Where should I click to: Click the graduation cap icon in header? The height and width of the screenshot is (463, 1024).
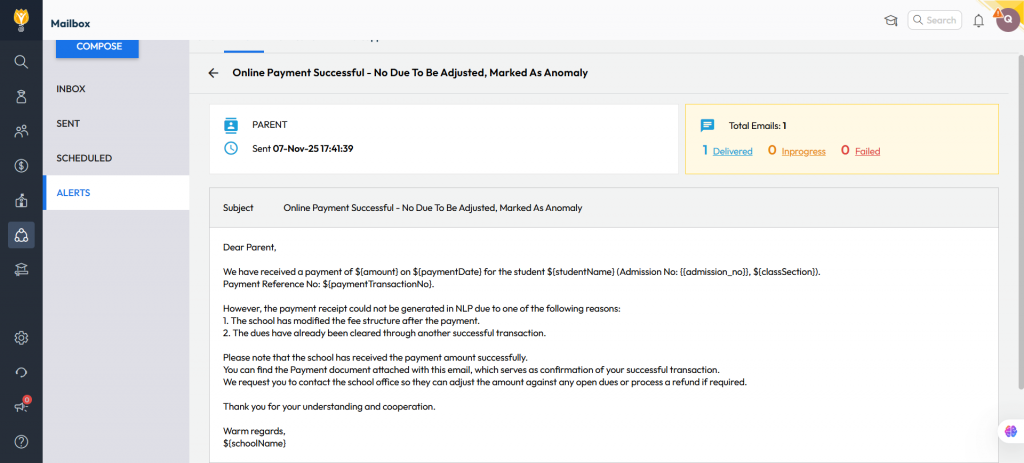890,20
